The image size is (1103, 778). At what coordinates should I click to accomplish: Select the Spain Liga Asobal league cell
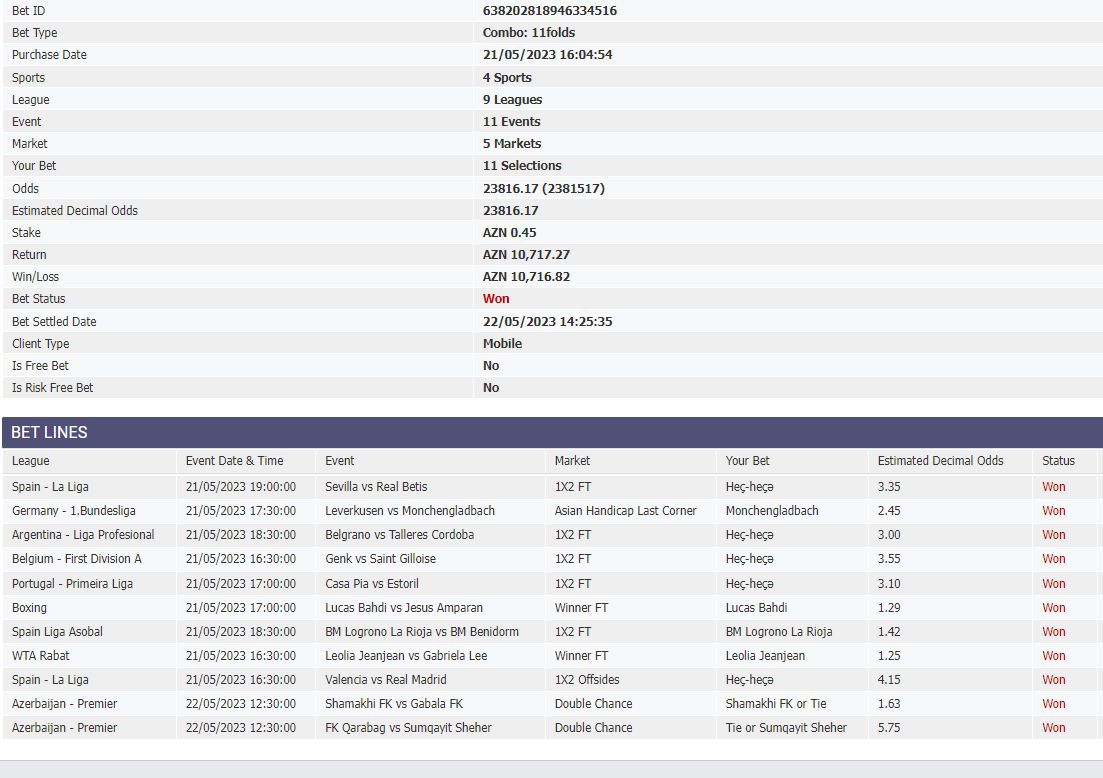[57, 632]
